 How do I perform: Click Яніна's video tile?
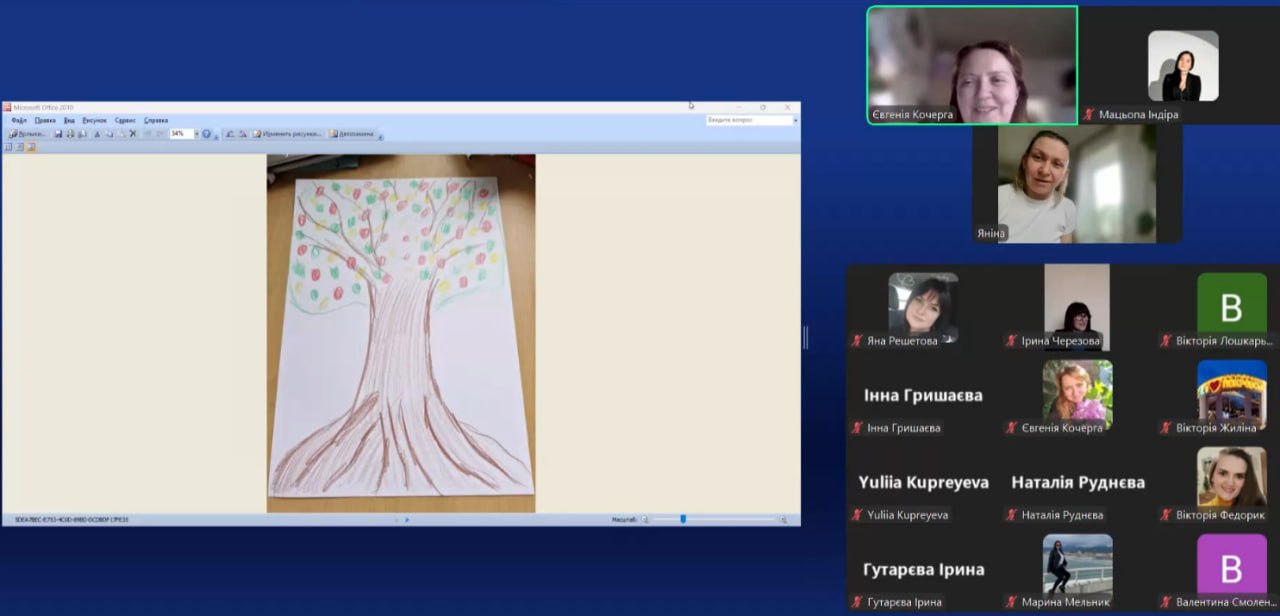[x=1076, y=184]
